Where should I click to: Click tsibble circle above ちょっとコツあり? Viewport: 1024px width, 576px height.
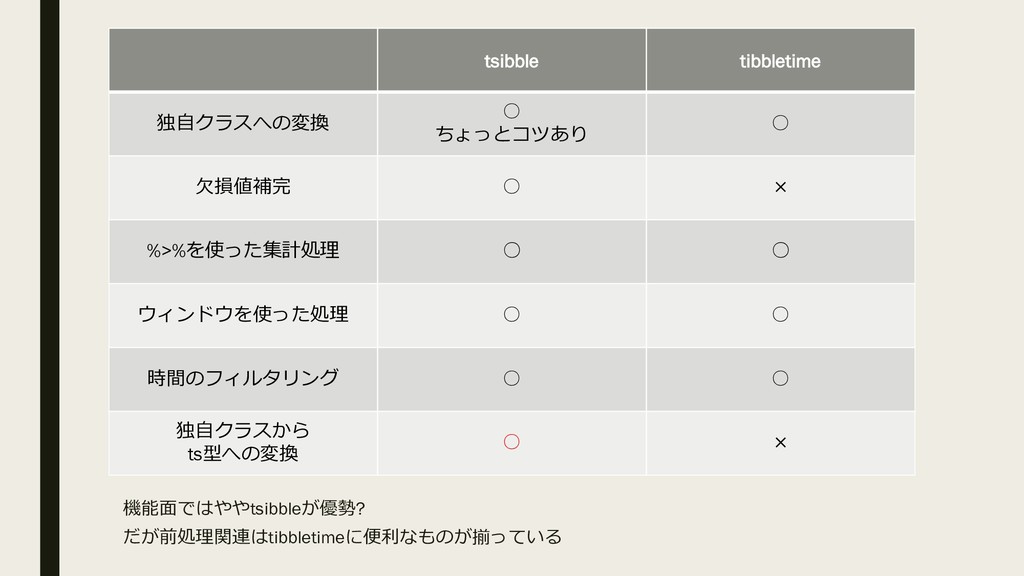coord(512,111)
